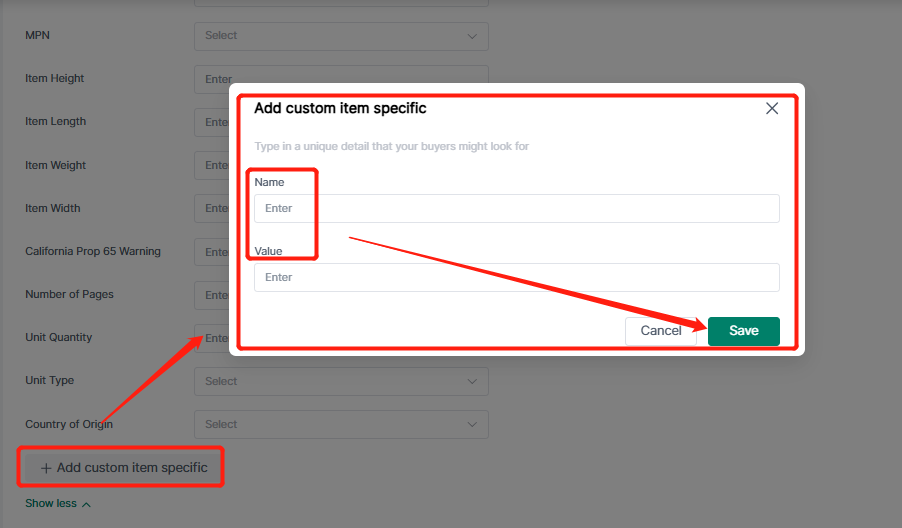Image resolution: width=902 pixels, height=528 pixels.
Task: Click Cancel in the dialog
Action: (660, 331)
